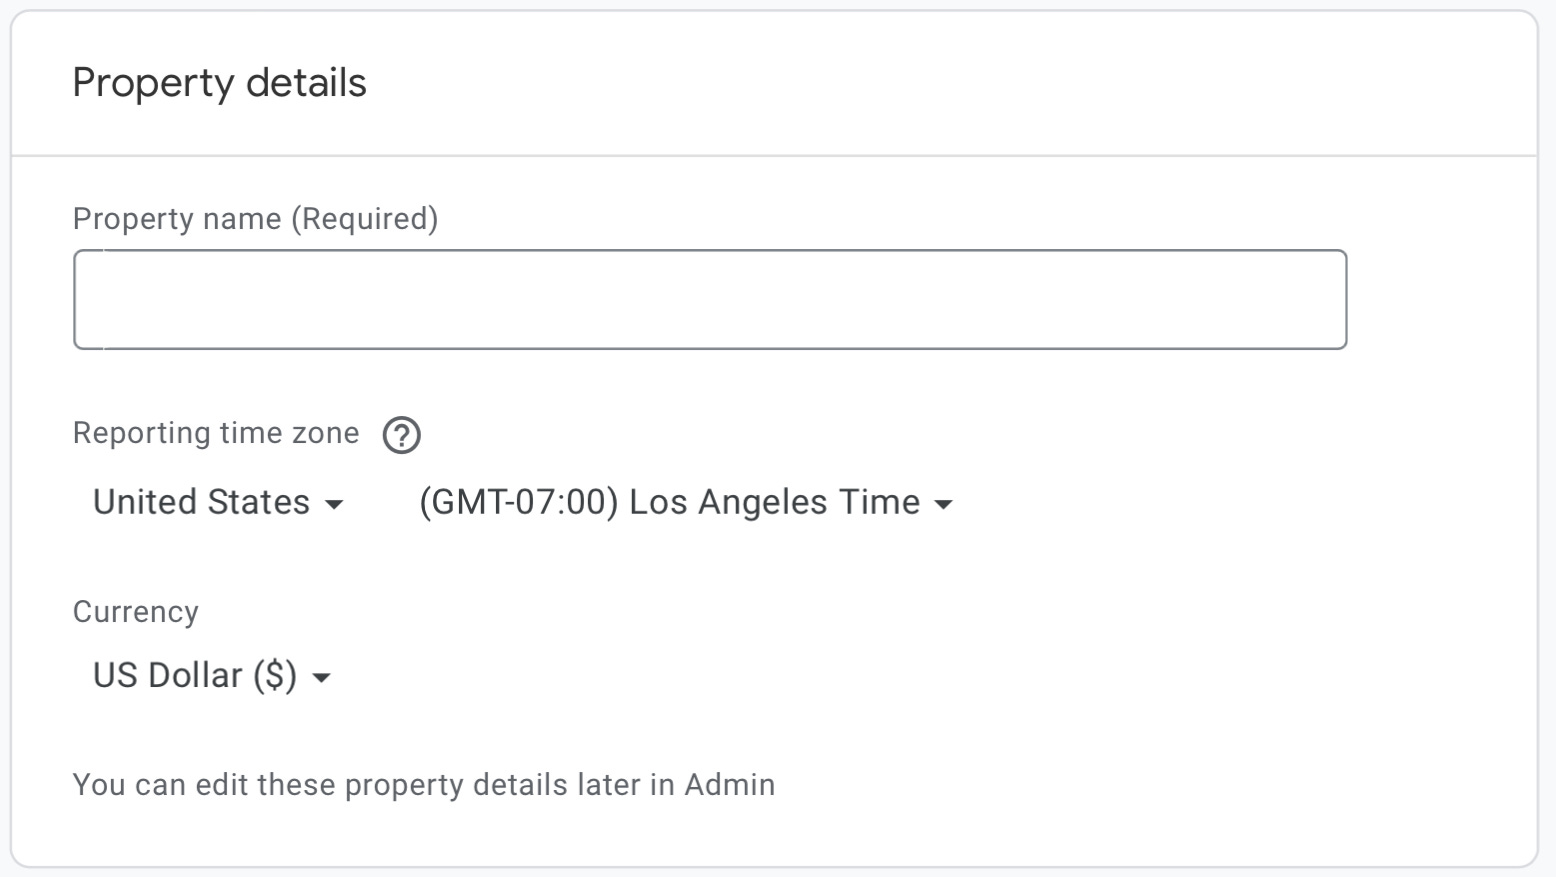
Task: Click the word Admin in the footer note
Action: click(730, 785)
